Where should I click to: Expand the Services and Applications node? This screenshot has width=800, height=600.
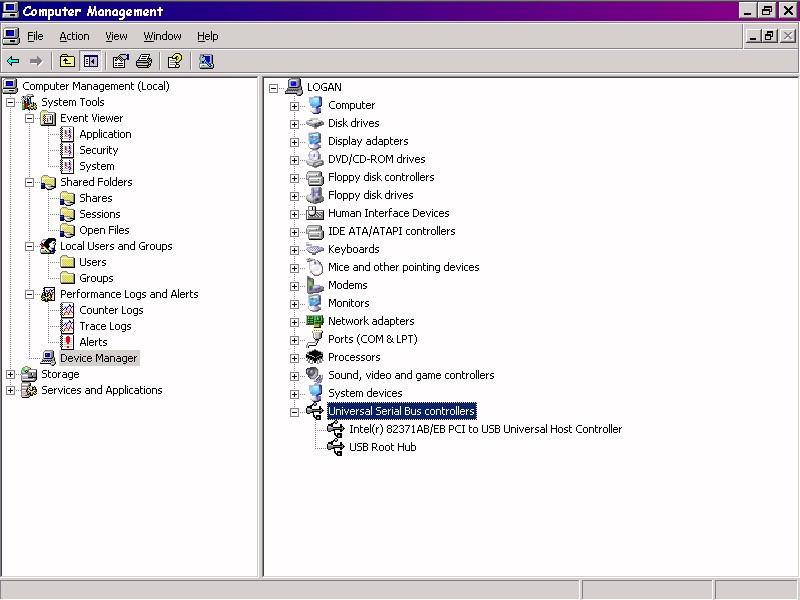pyautogui.click(x=10, y=390)
